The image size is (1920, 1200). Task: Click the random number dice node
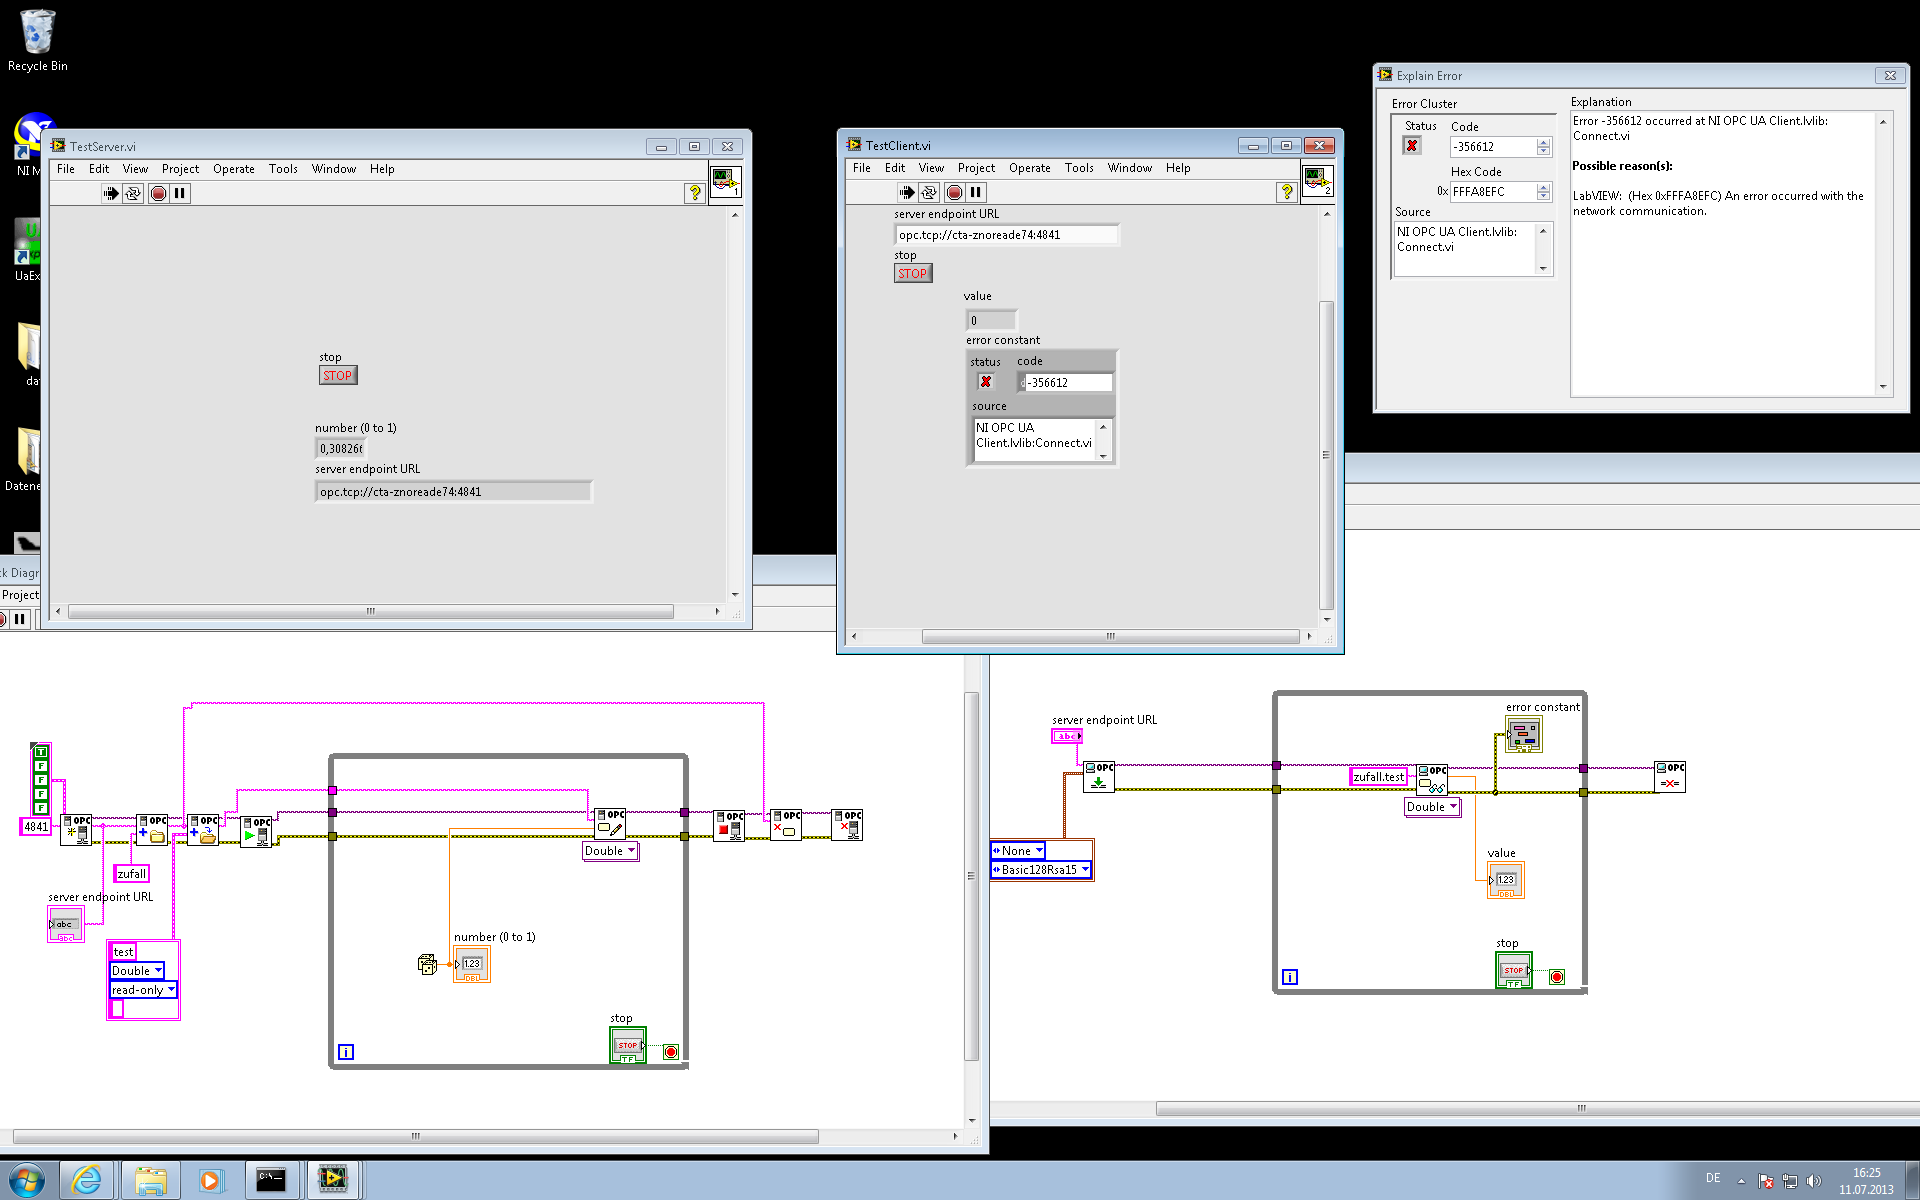point(427,964)
